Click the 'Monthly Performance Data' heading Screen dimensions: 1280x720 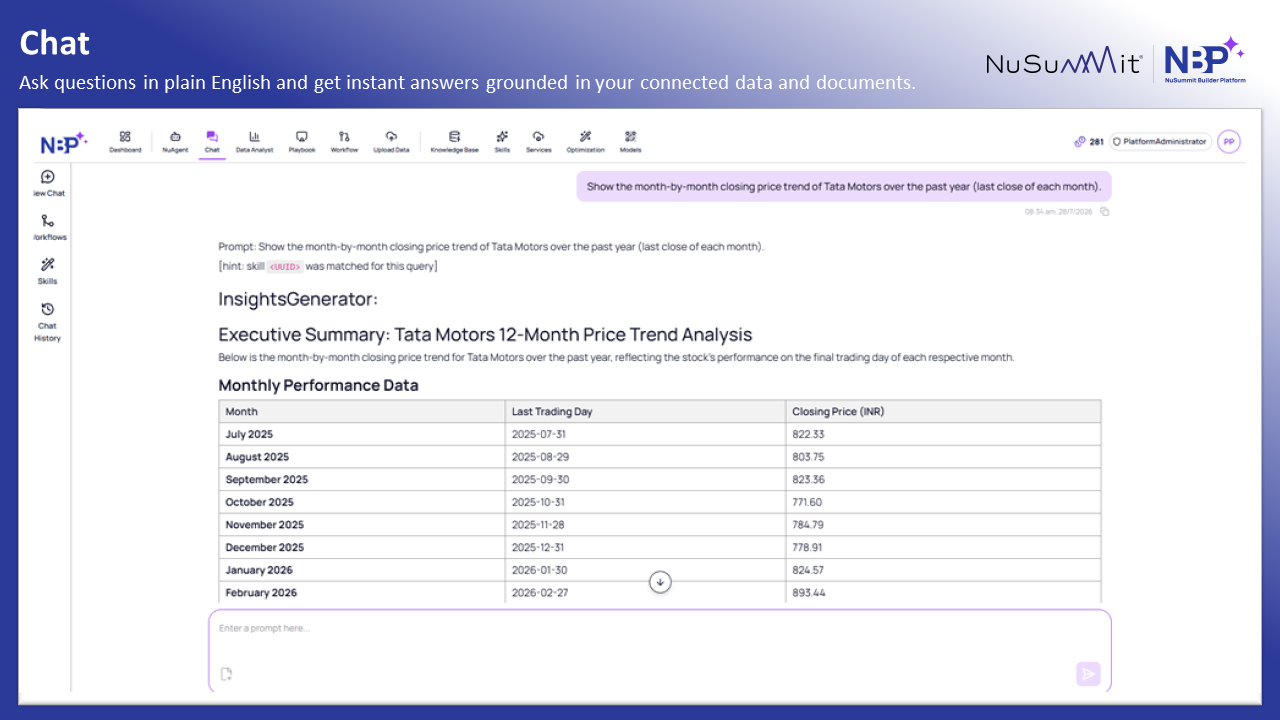318,385
